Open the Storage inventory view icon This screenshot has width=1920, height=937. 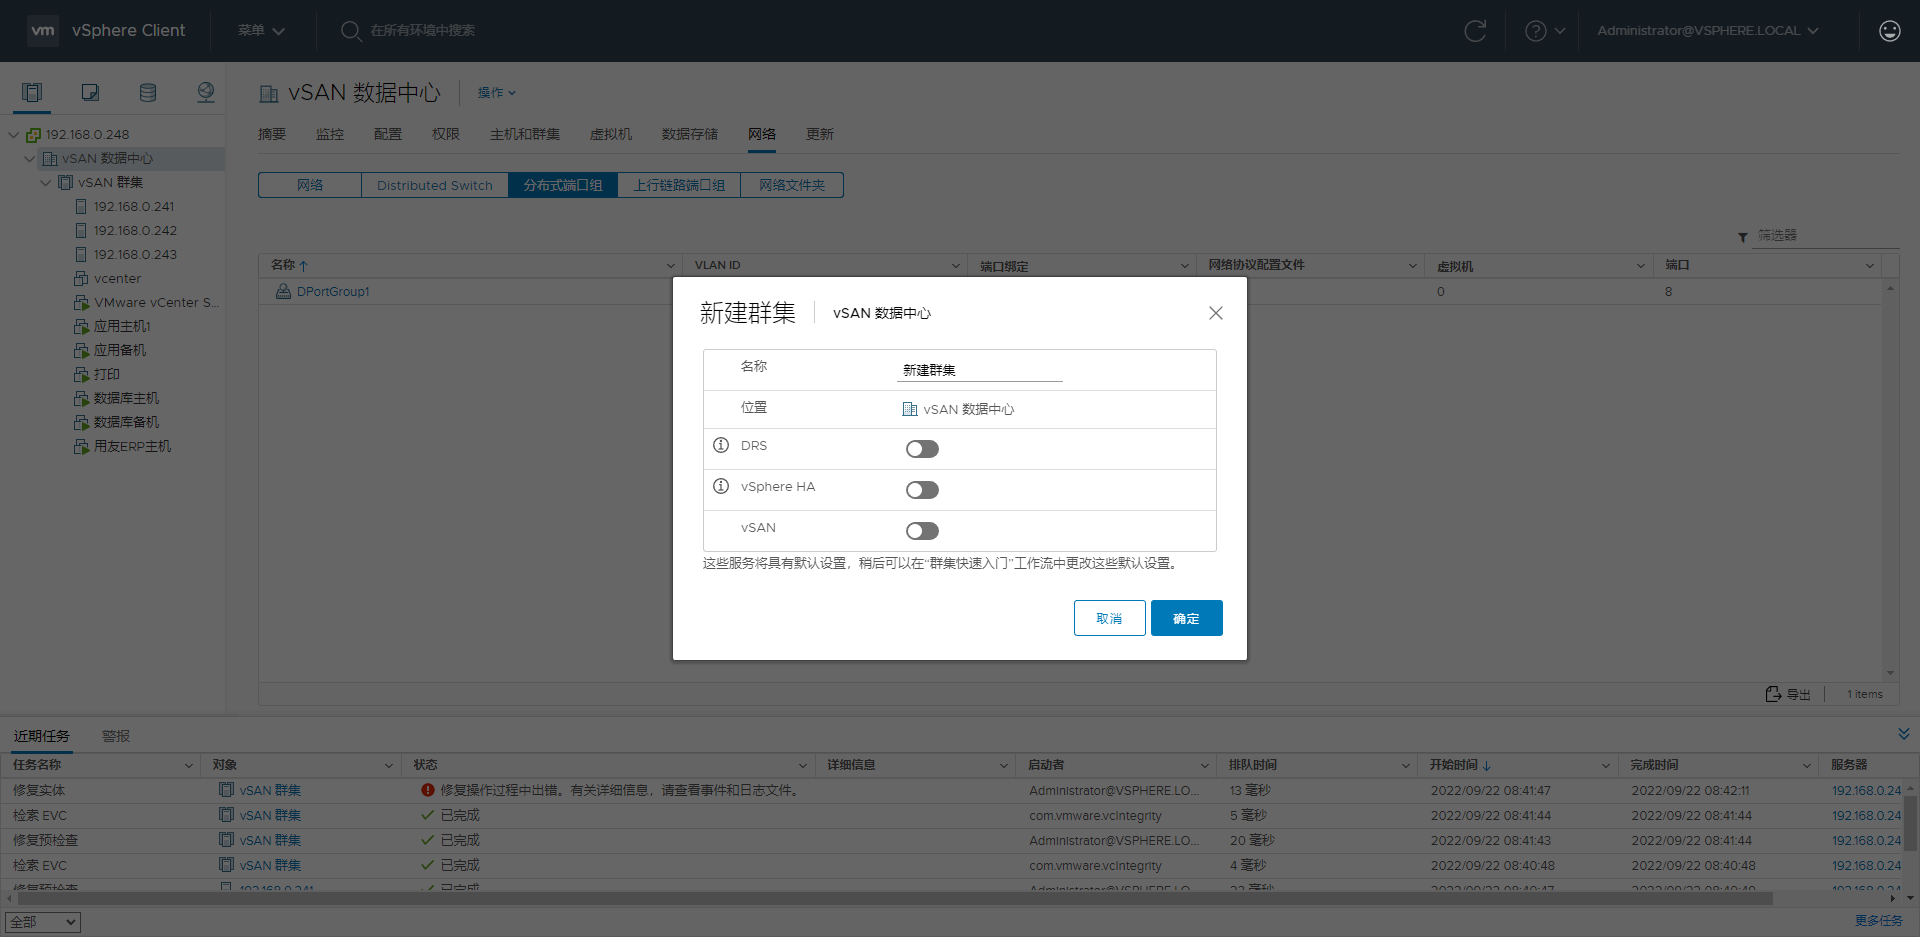(x=147, y=92)
